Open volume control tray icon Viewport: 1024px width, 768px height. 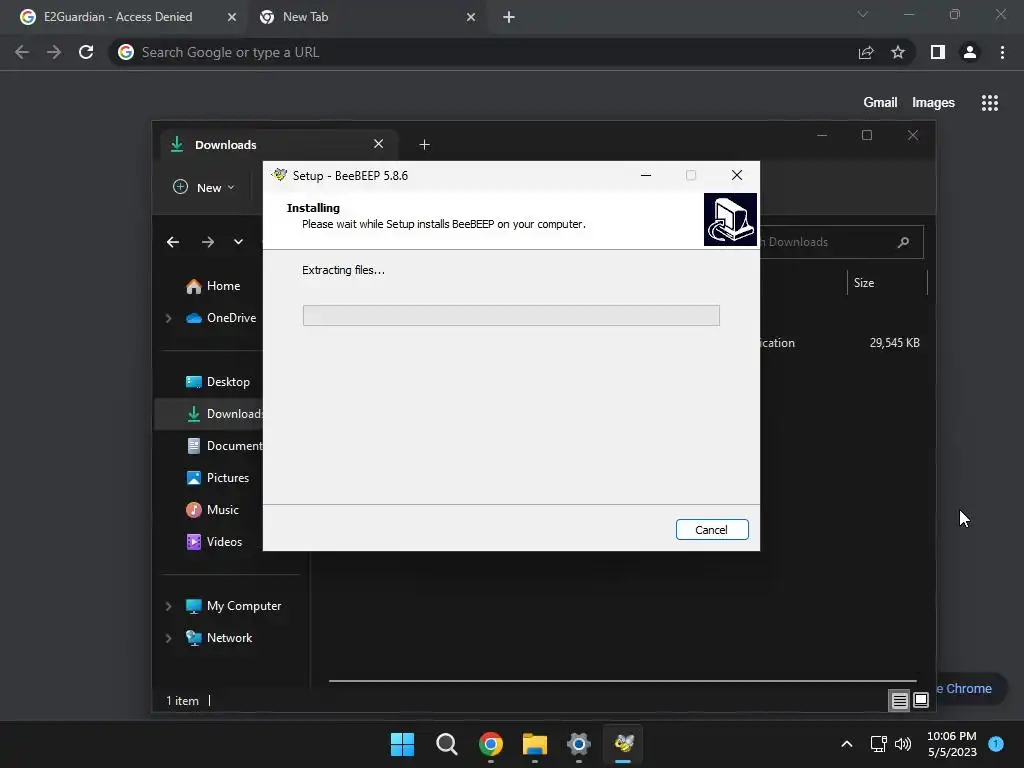[x=903, y=744]
